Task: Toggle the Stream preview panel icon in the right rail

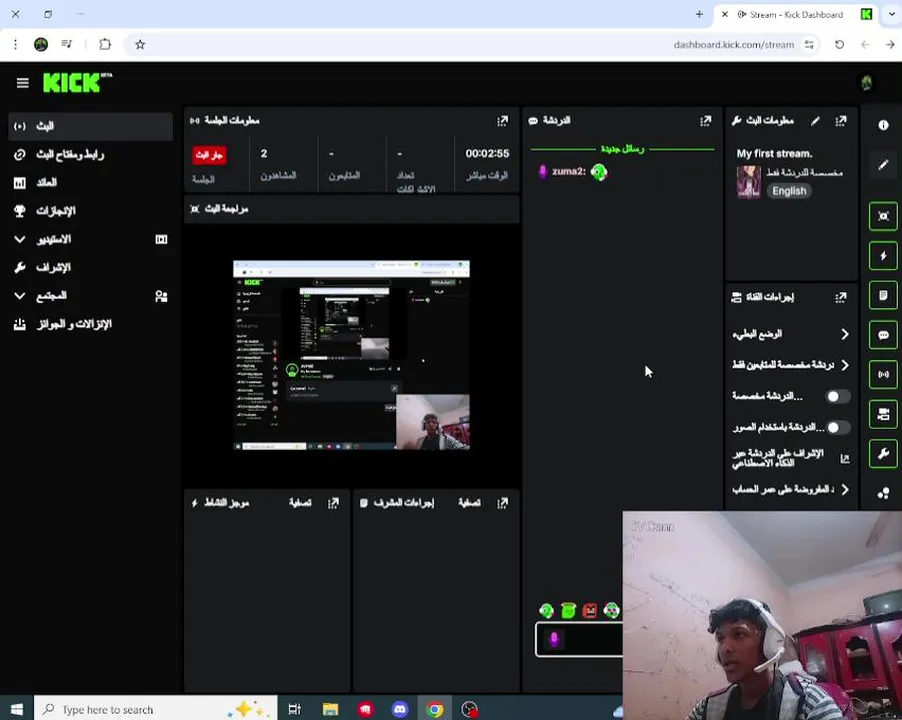Action: (883, 216)
